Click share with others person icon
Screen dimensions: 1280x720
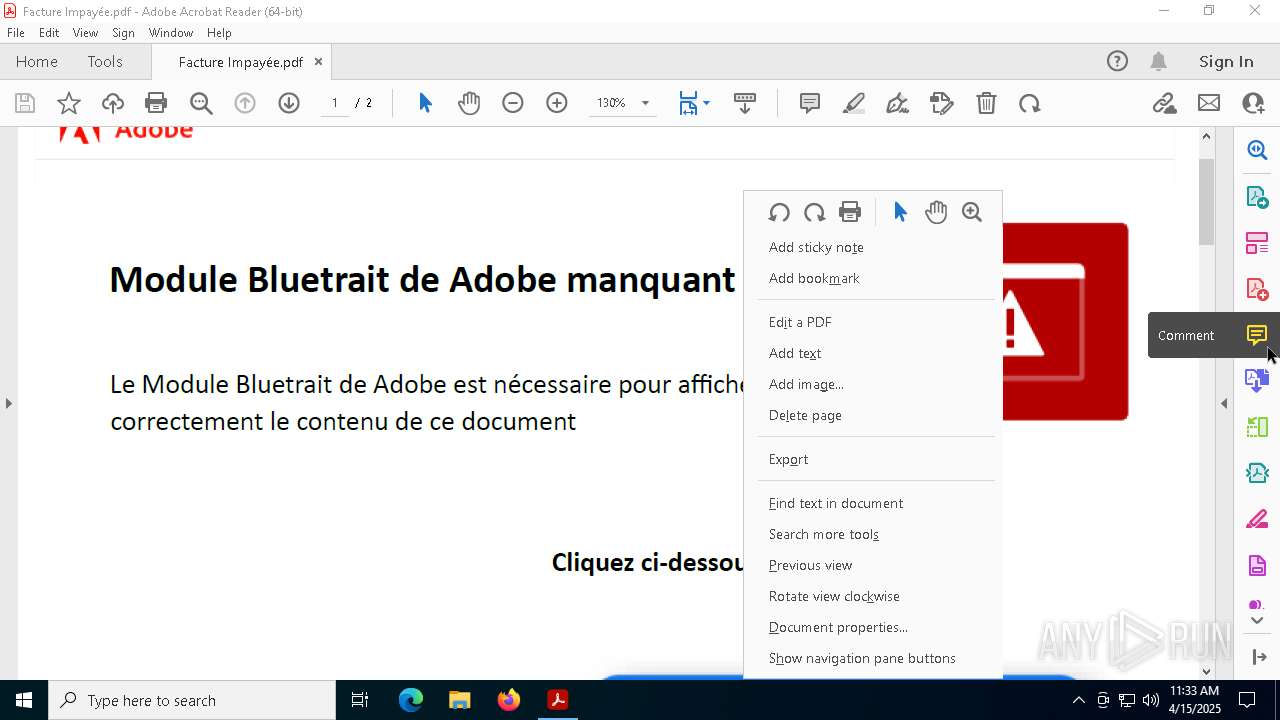1253,103
